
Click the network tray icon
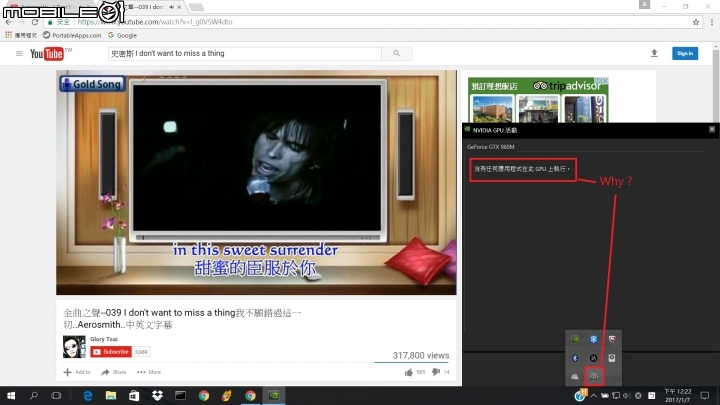coord(616,395)
